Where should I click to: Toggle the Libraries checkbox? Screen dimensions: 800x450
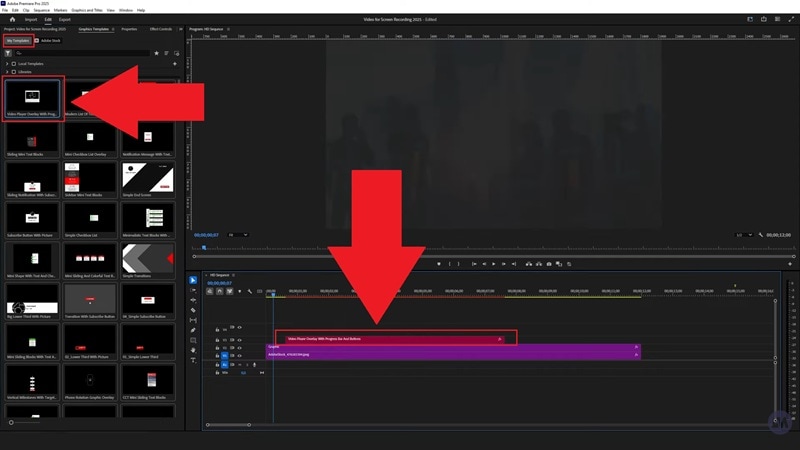14,72
